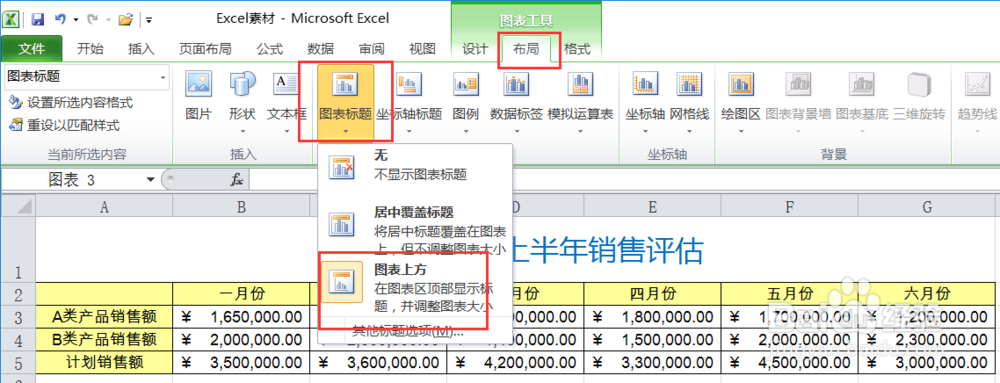Click cell 计划销售额
The width and height of the screenshot is (1000, 383).
point(103,363)
